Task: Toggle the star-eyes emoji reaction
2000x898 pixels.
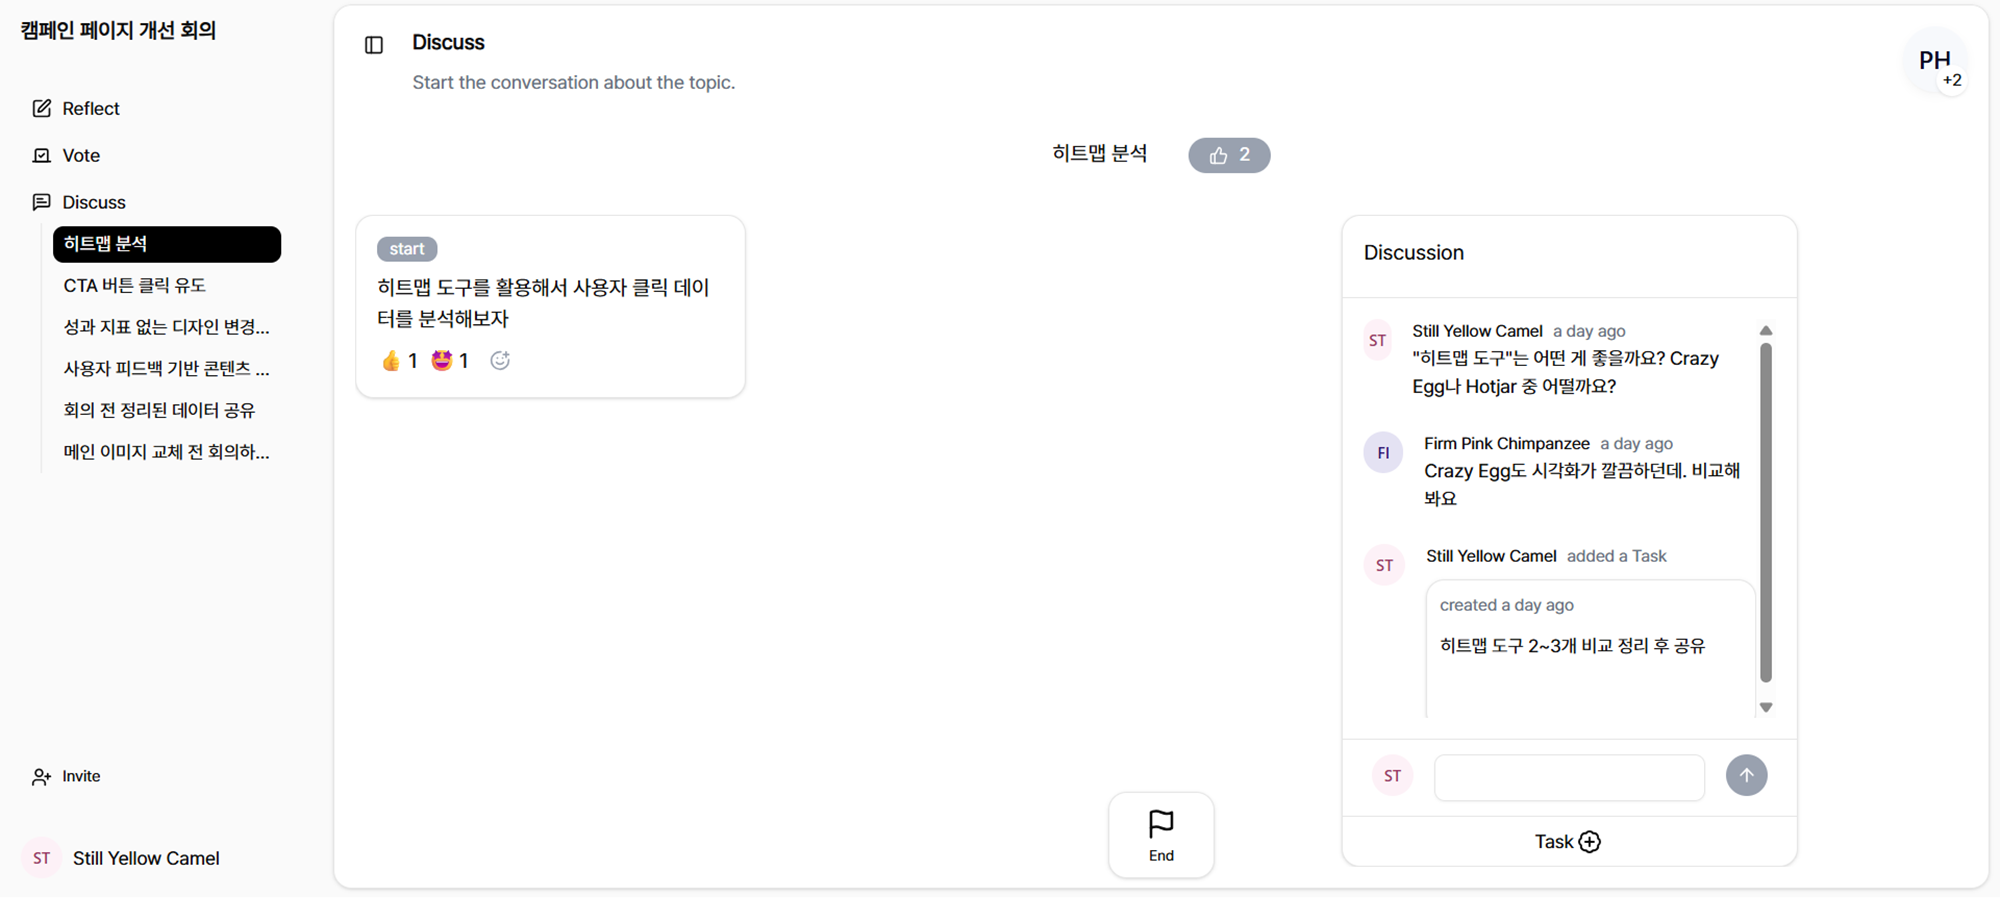Action: click(450, 361)
